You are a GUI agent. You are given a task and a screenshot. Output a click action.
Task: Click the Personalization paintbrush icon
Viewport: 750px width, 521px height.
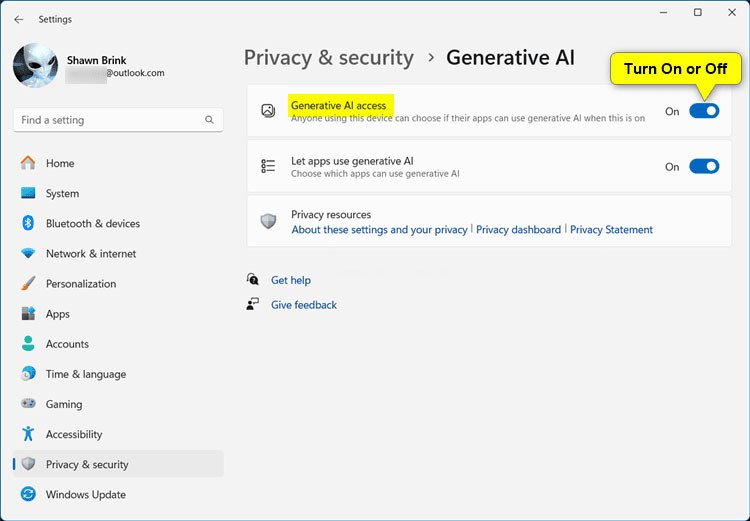pos(28,284)
